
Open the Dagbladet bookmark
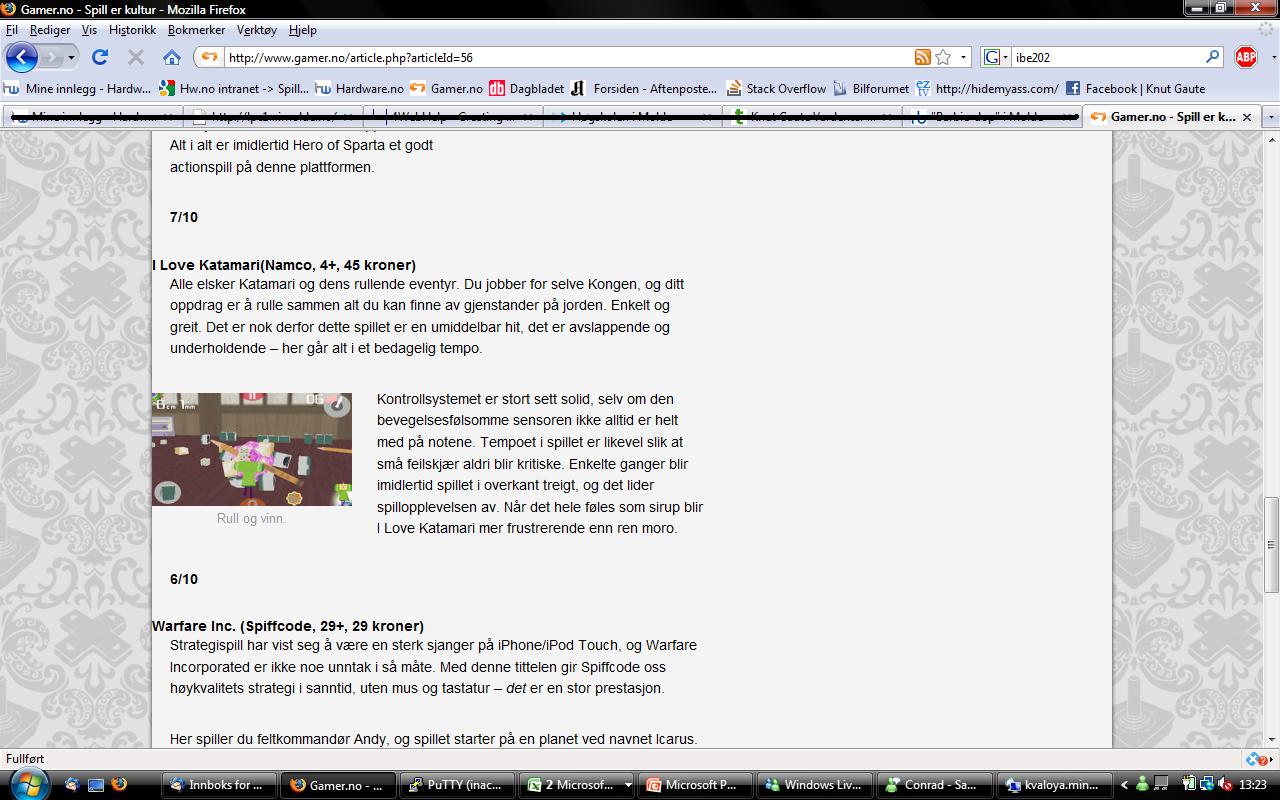click(x=526, y=88)
